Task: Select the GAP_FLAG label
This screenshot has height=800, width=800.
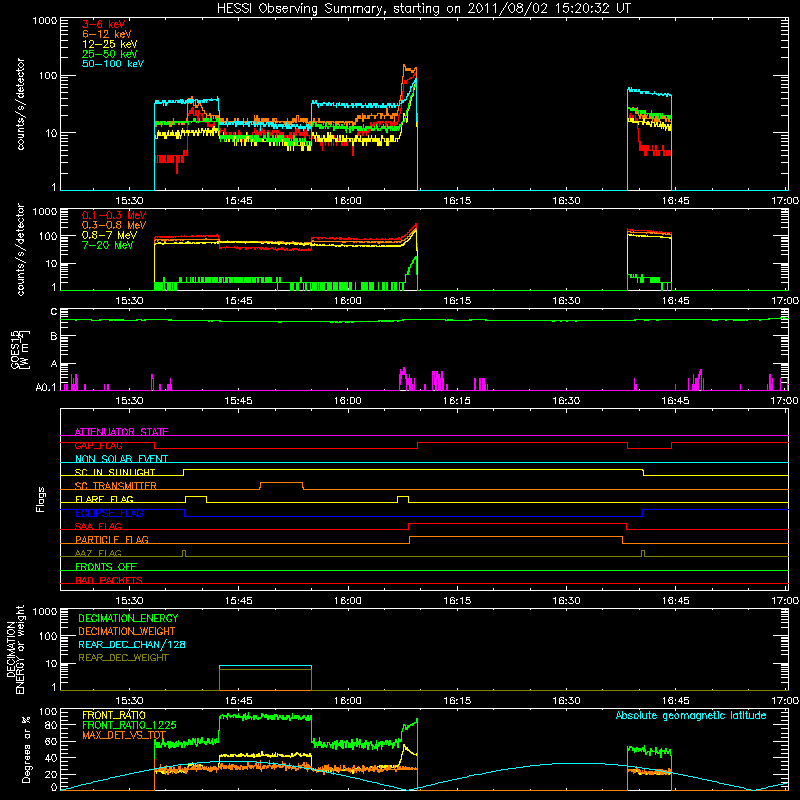Action: coord(98,445)
